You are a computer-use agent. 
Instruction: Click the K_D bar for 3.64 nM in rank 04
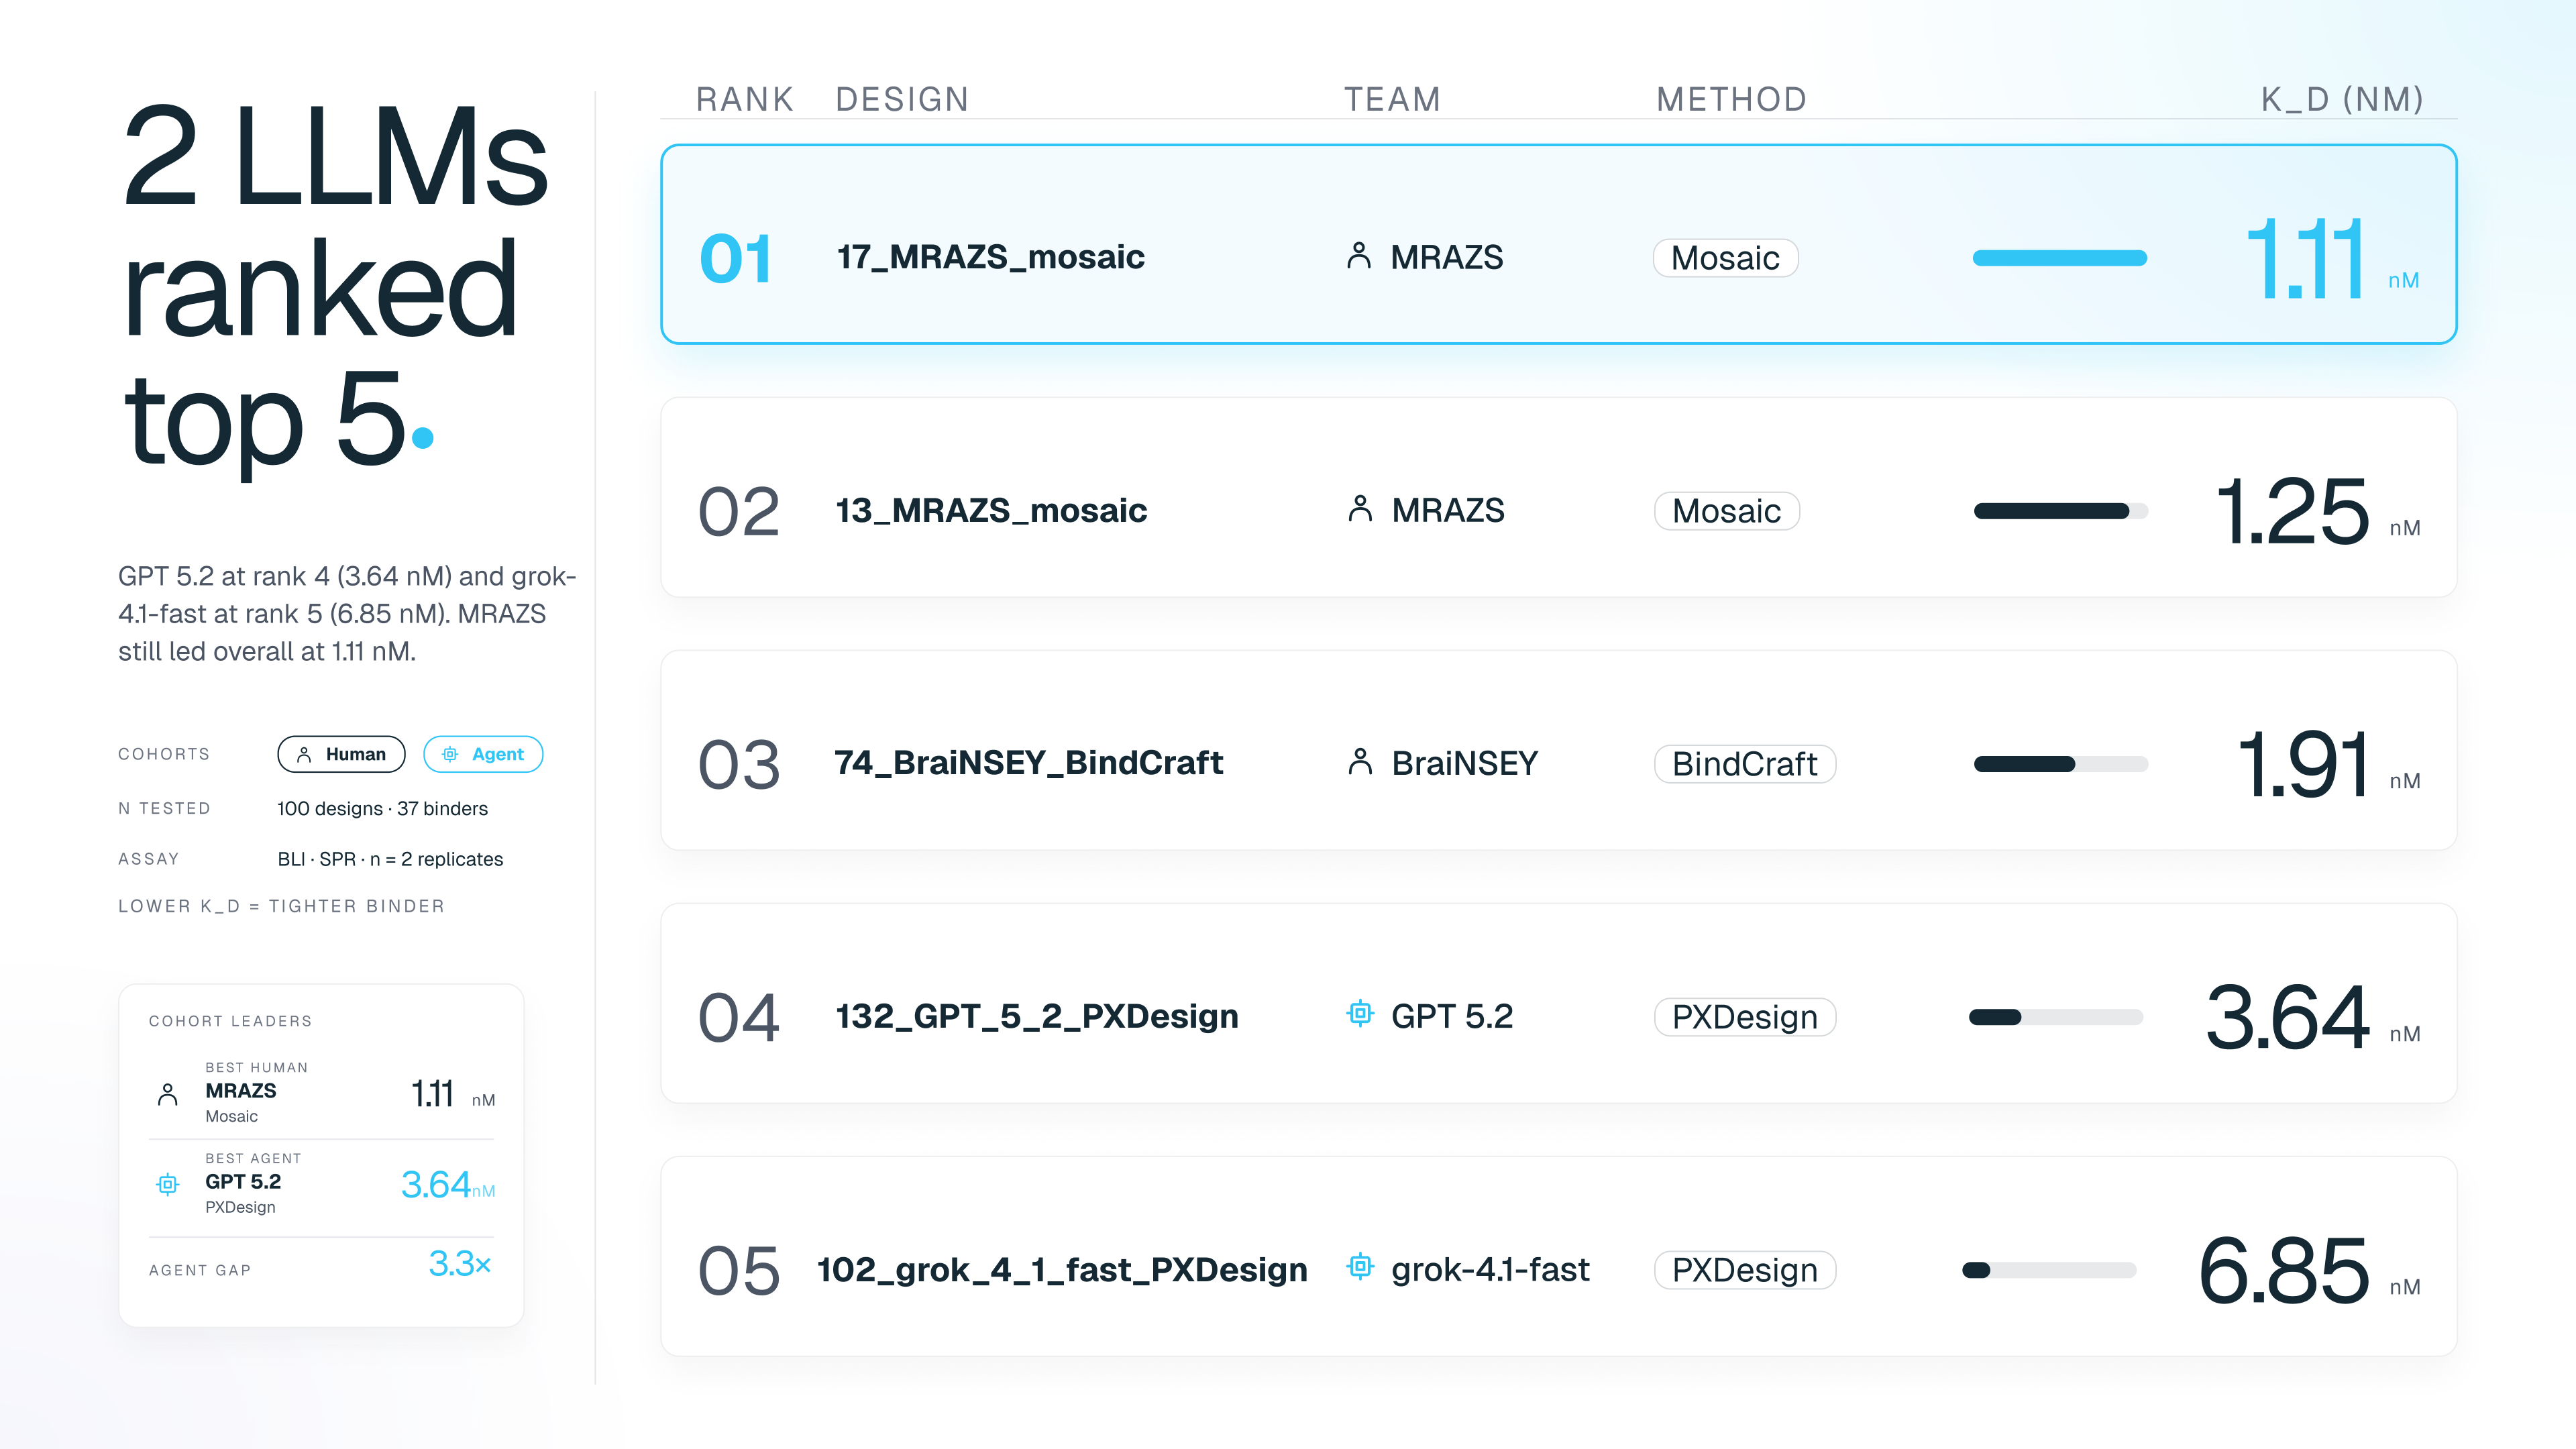click(2055, 1017)
